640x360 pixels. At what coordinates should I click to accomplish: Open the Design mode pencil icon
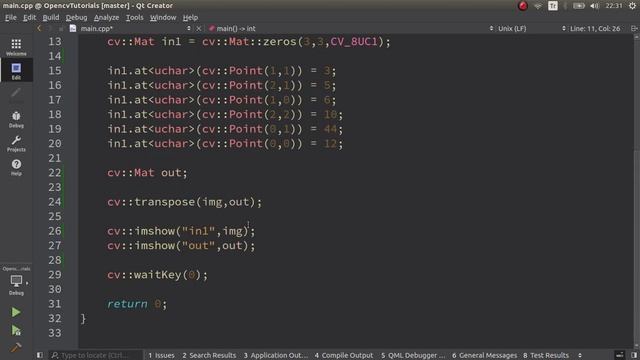tap(16, 94)
